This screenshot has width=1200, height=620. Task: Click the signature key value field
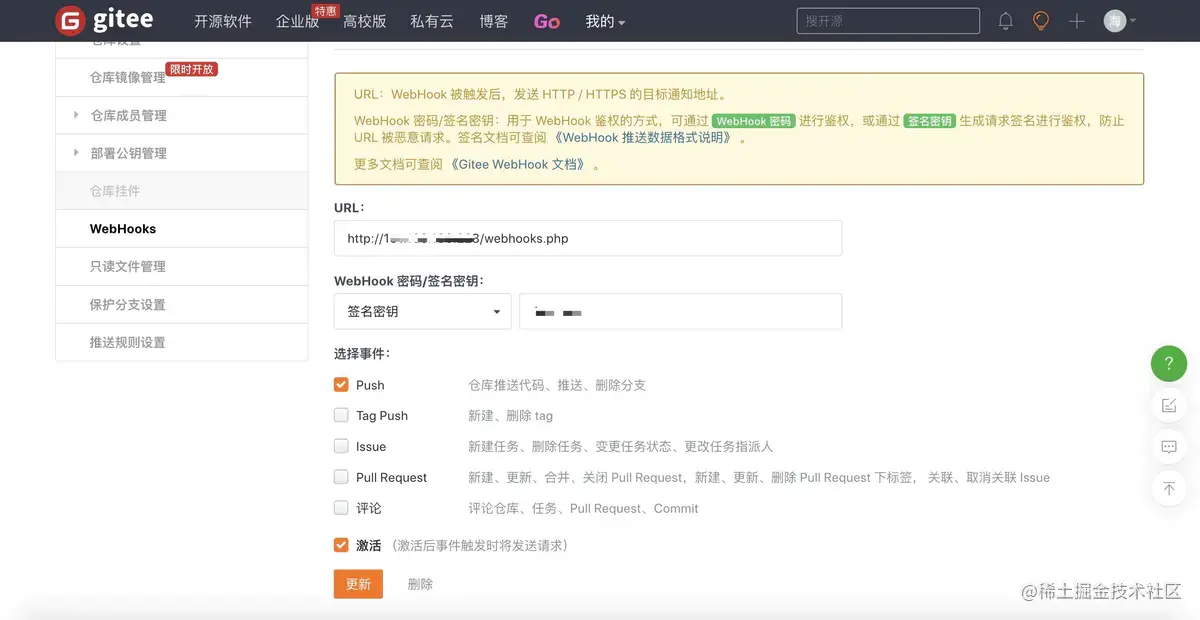pyautogui.click(x=681, y=311)
